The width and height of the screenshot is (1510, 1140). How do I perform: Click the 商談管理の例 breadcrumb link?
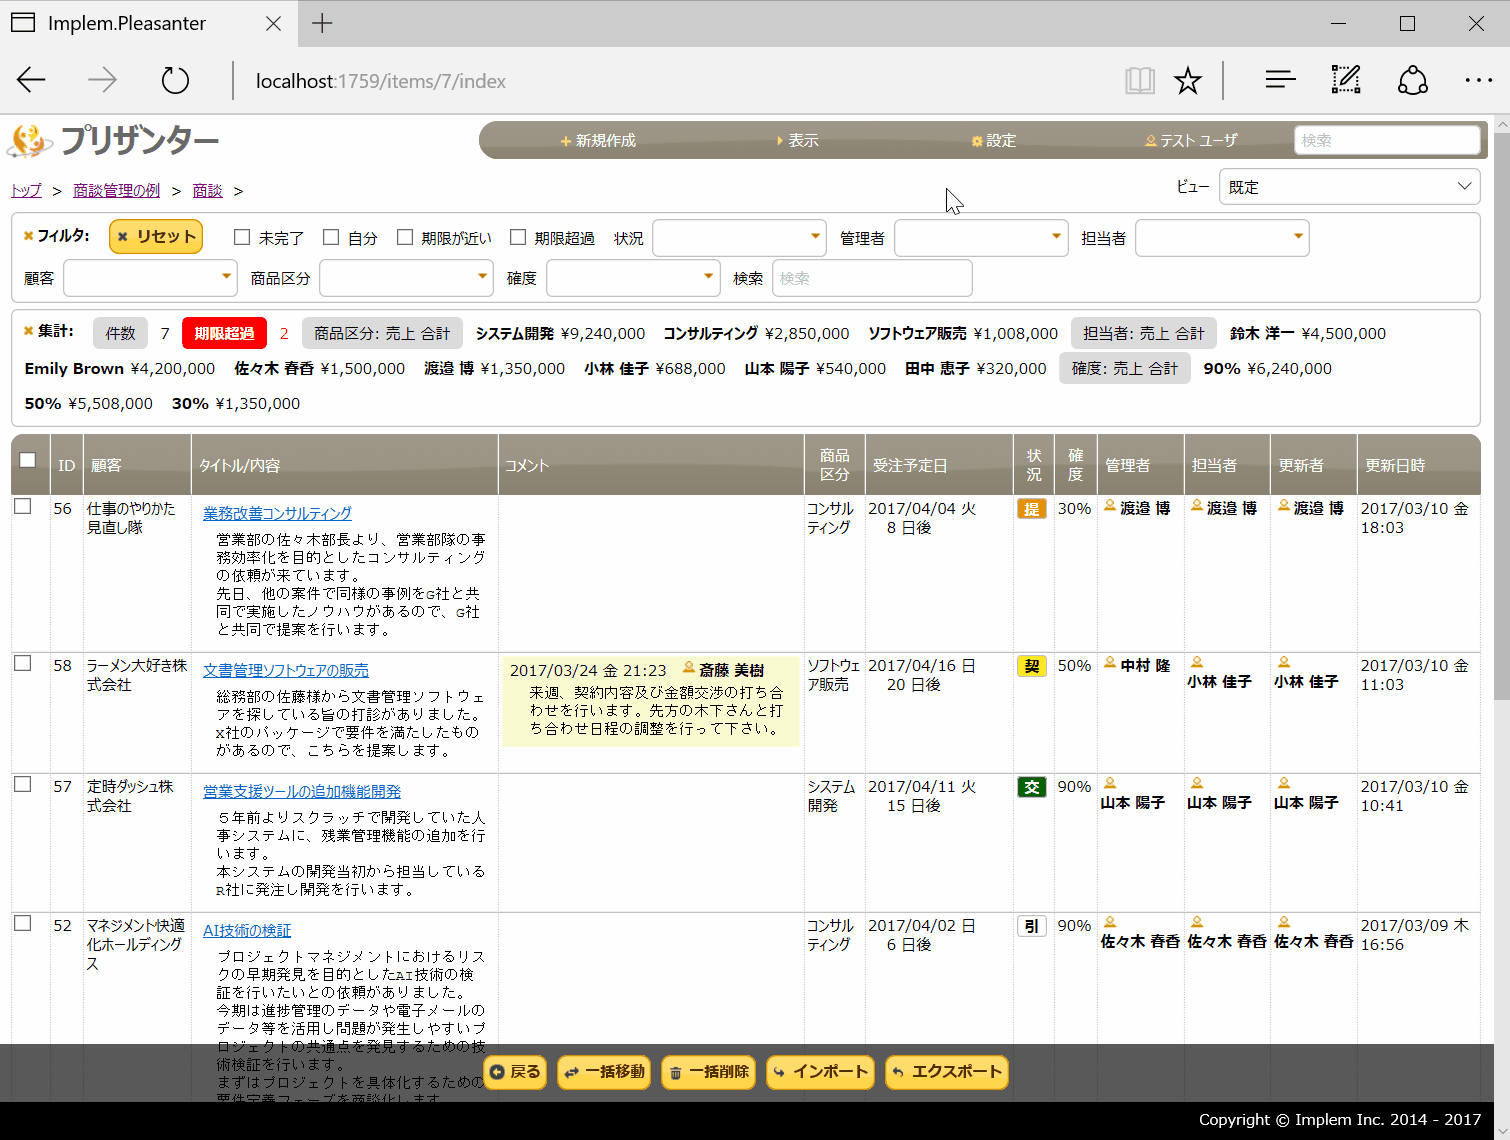tap(116, 190)
